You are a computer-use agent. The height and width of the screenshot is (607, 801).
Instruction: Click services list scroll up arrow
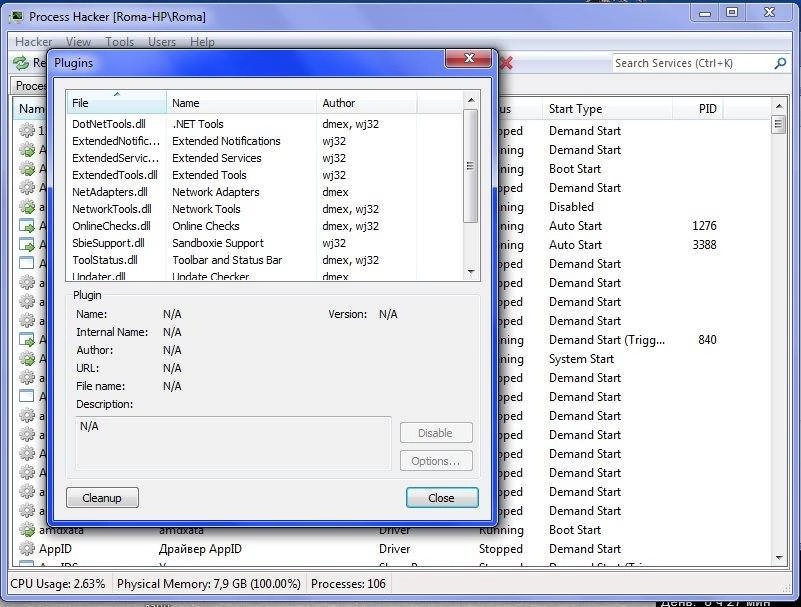pyautogui.click(x=779, y=106)
